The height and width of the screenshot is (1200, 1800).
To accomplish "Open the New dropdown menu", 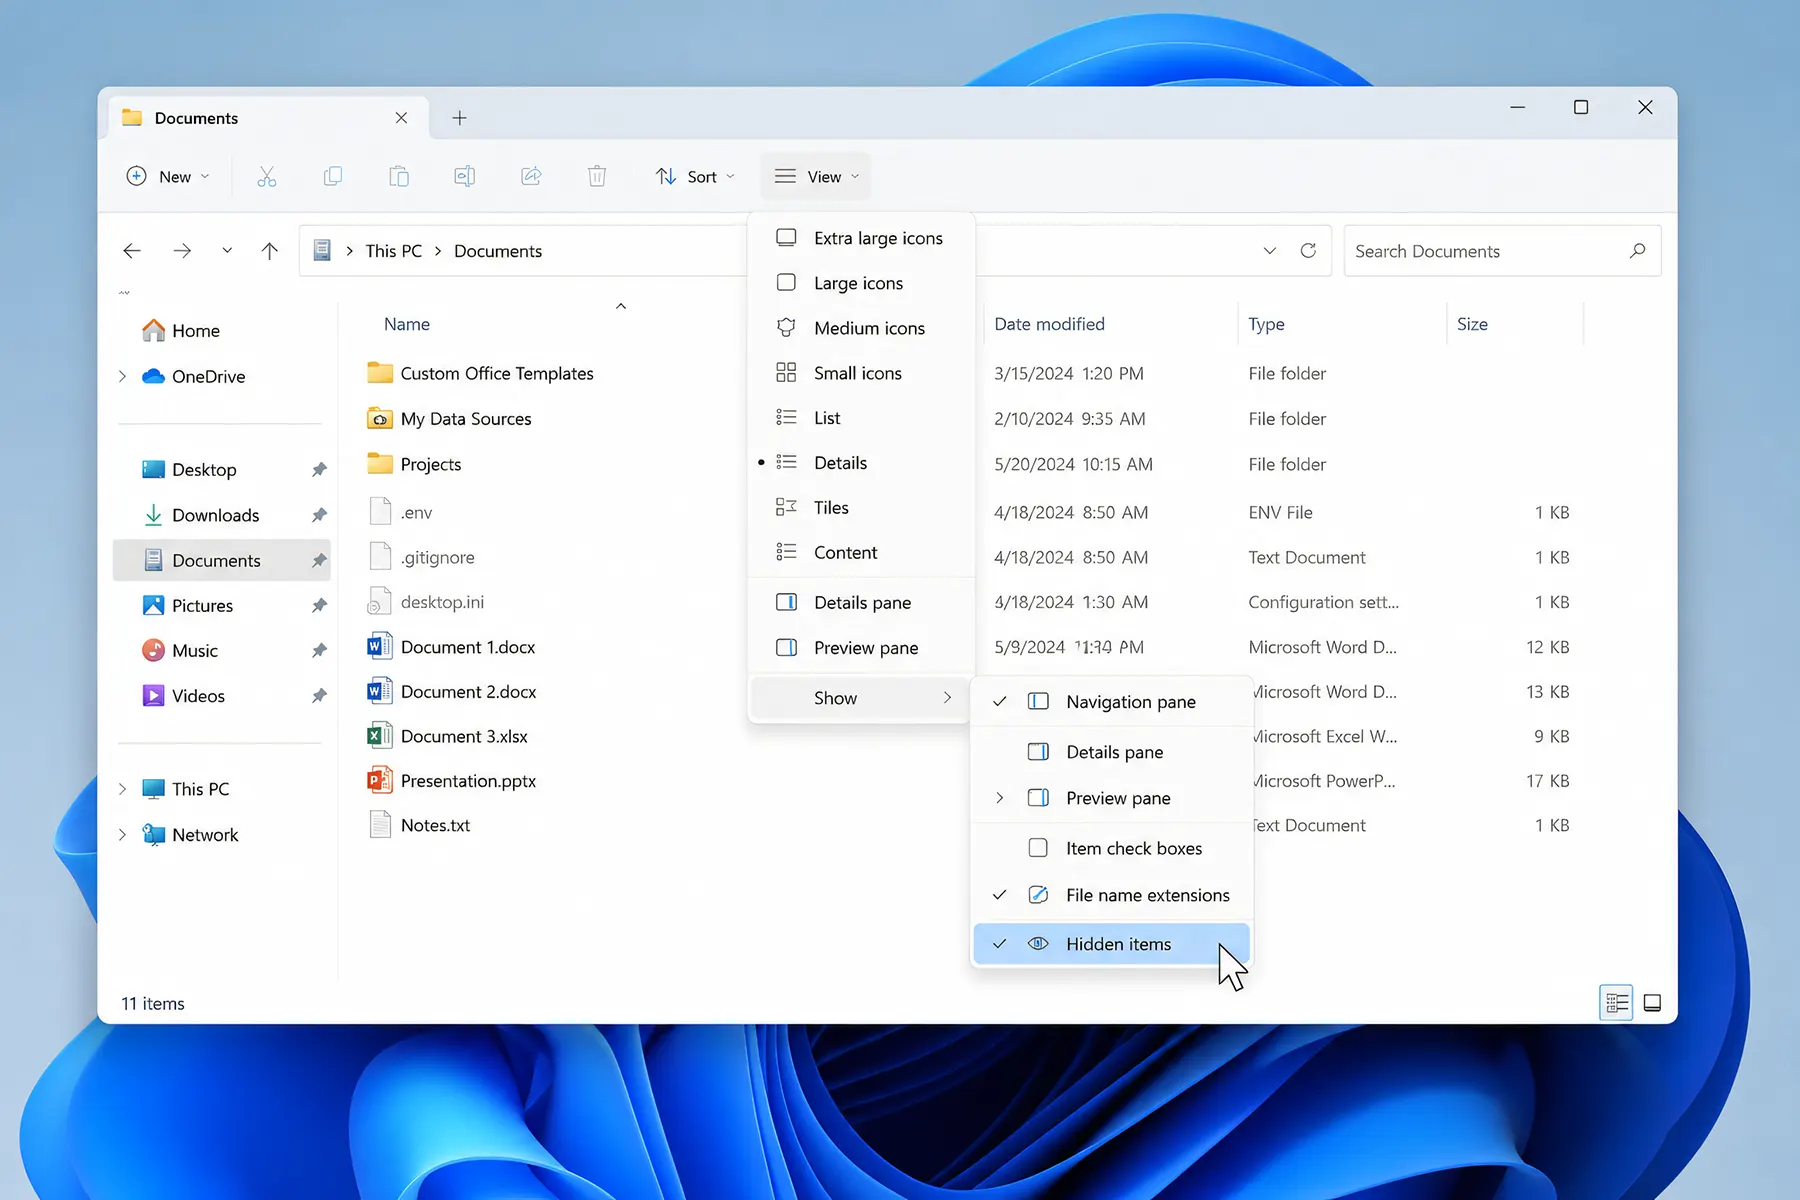I will (168, 177).
